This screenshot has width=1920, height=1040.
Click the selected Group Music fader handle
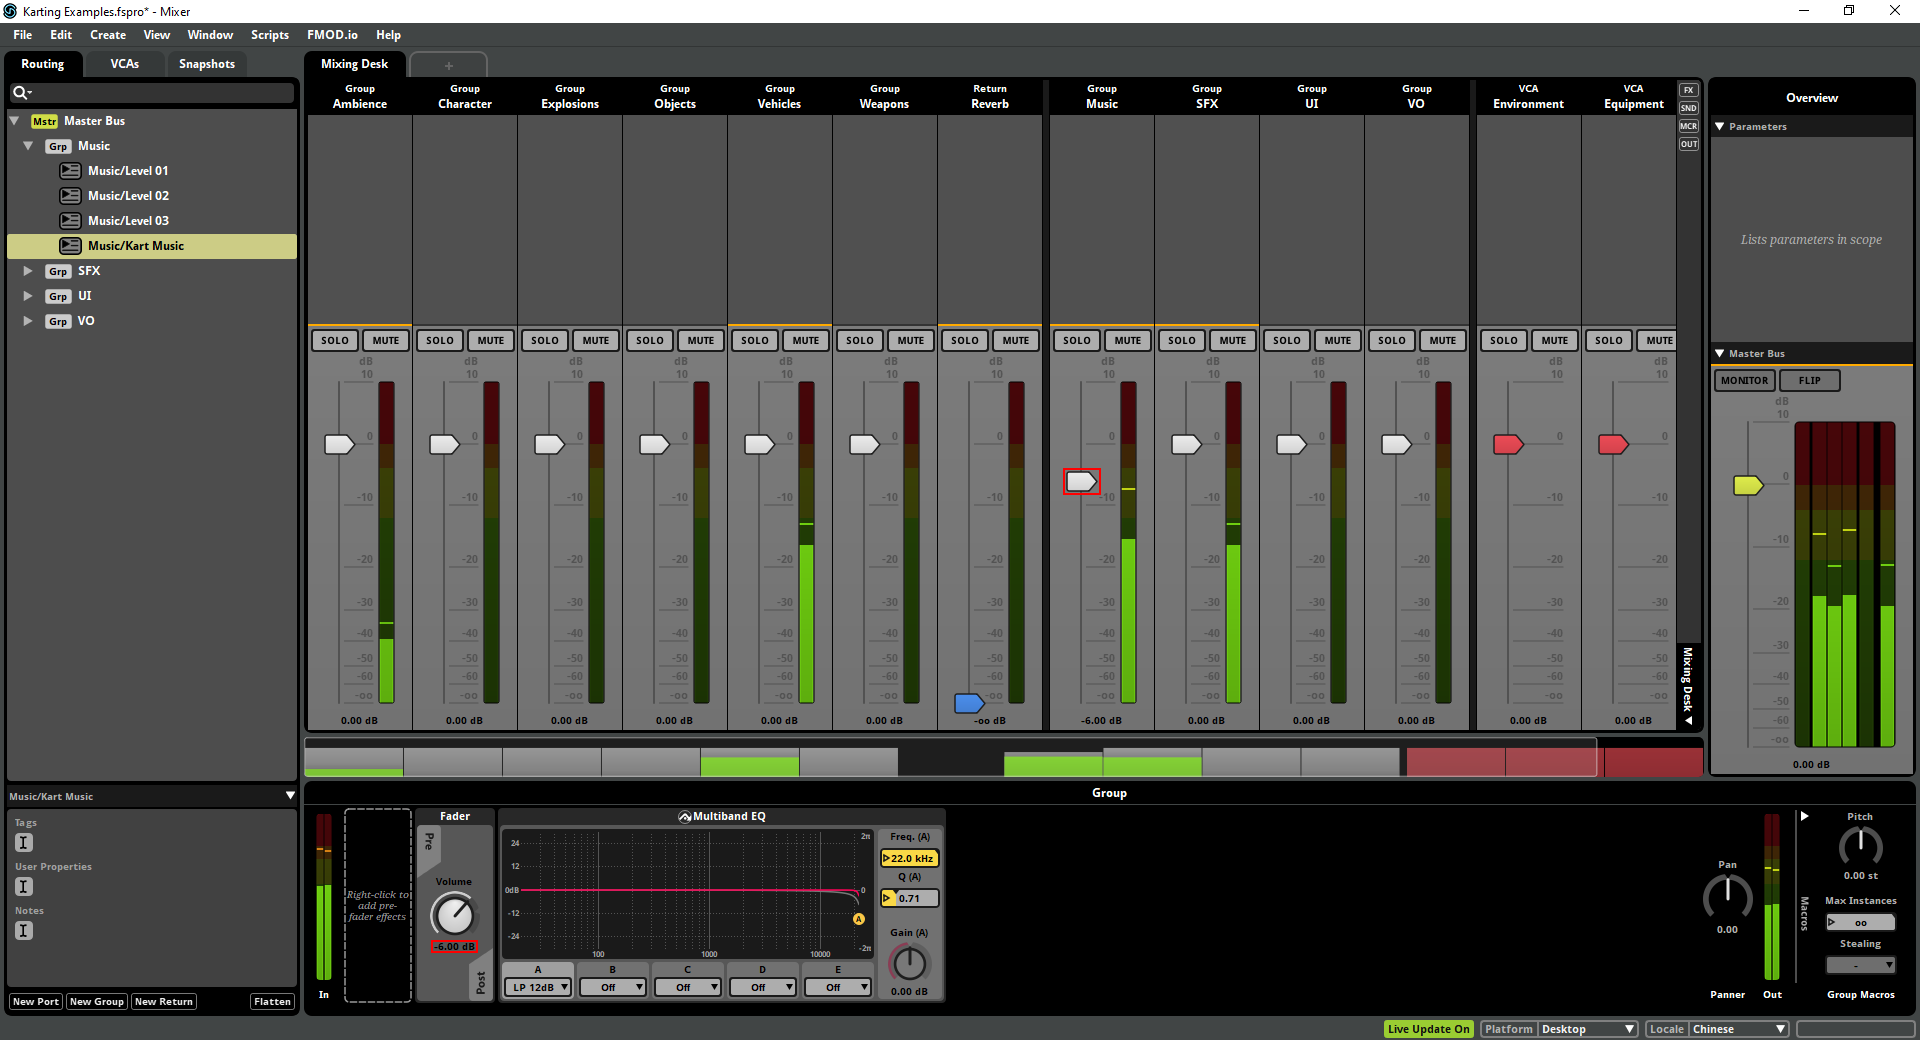[1081, 481]
